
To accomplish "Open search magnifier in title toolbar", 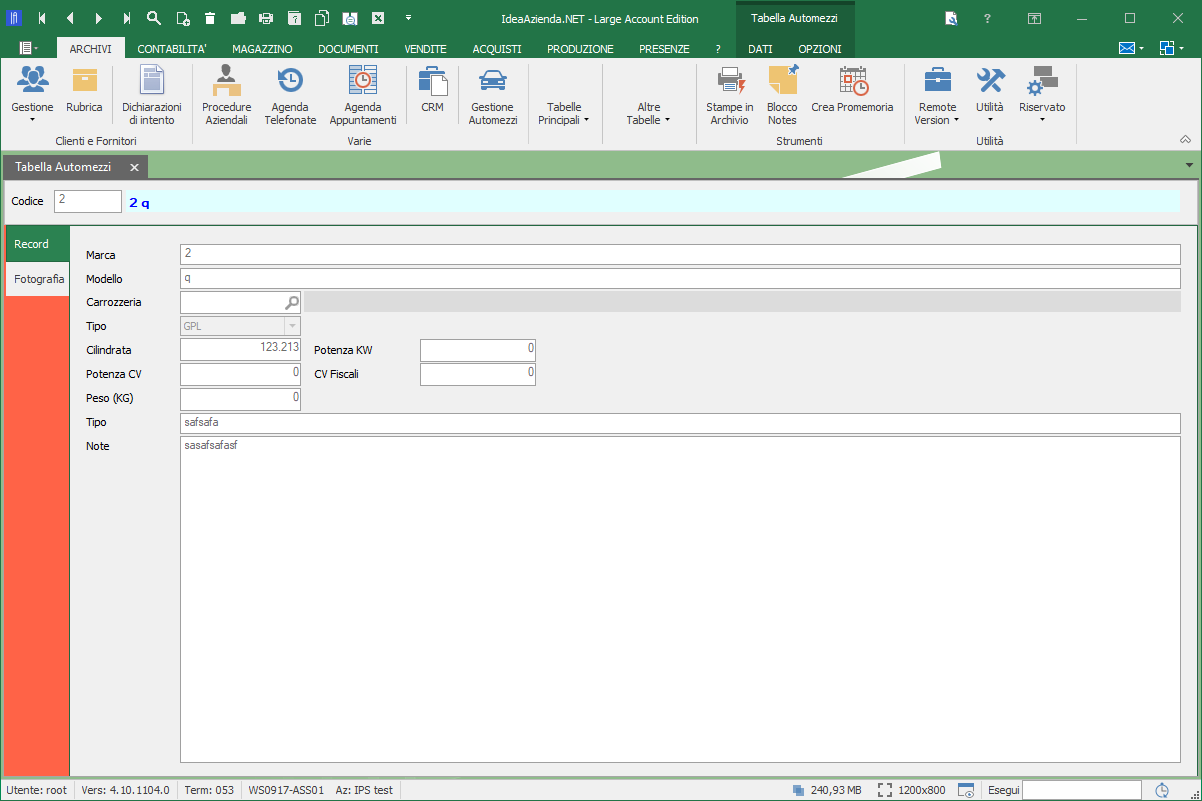I will pos(154,18).
